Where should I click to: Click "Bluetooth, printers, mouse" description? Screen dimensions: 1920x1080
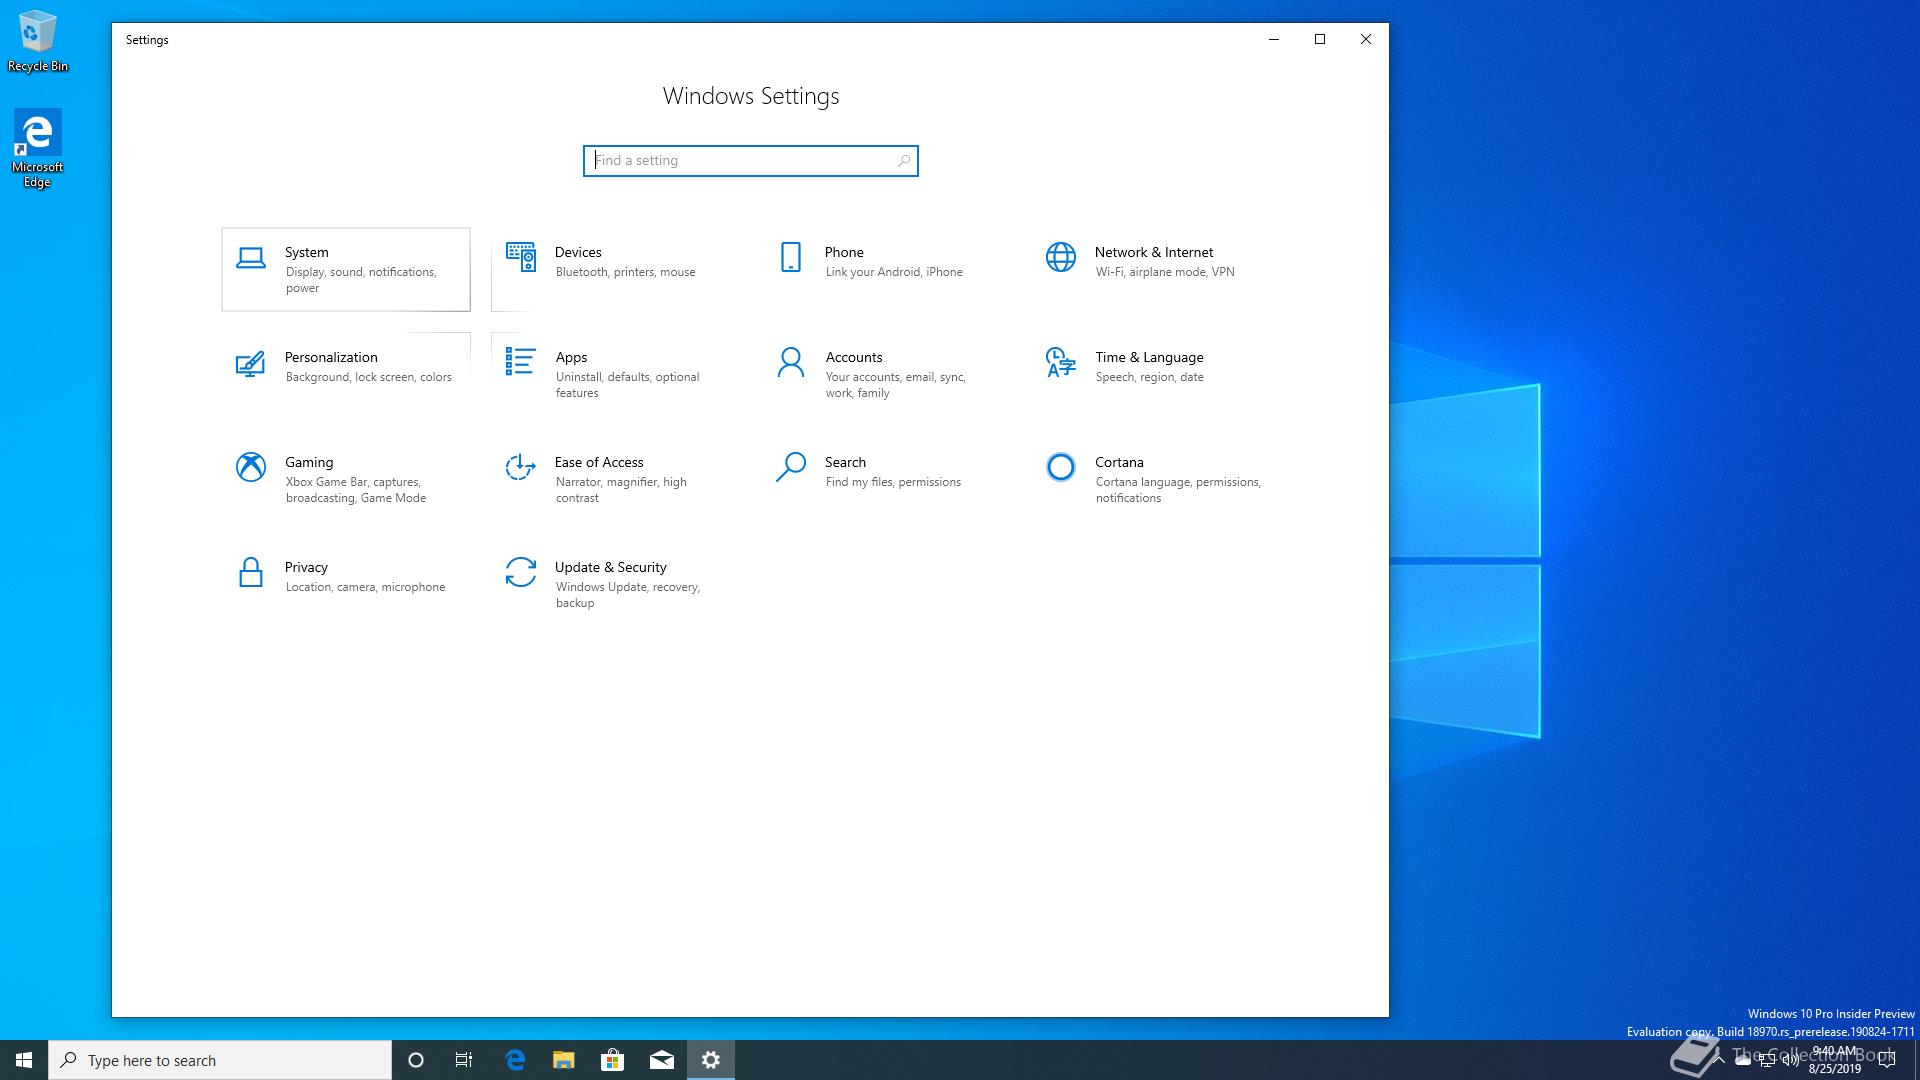[626, 272]
